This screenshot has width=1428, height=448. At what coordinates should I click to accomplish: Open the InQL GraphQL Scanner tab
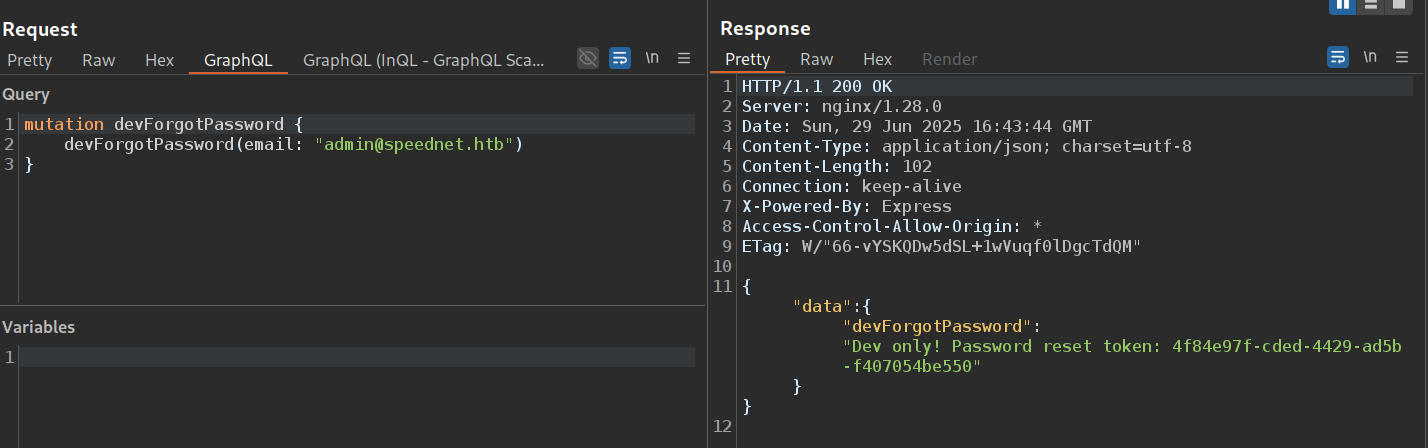click(x=424, y=60)
